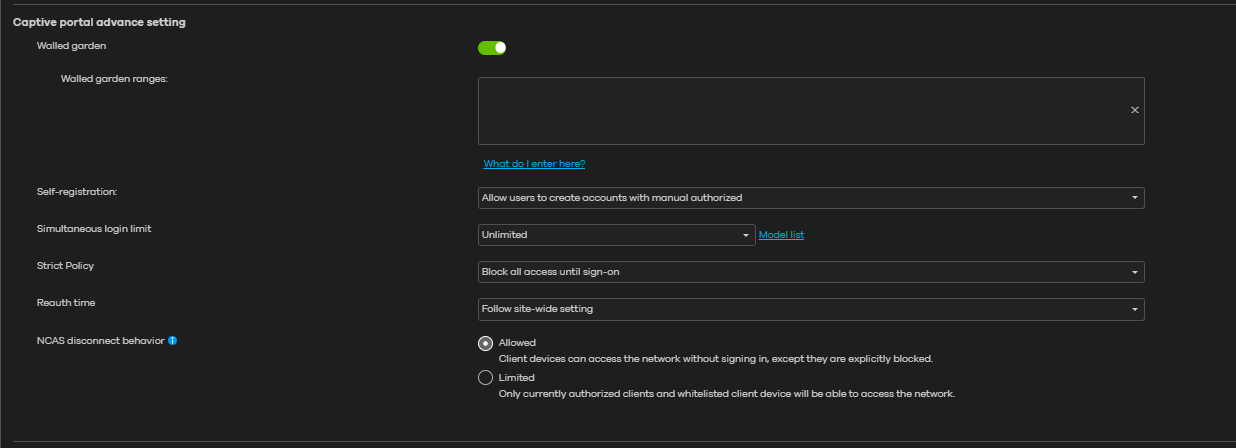Image resolution: width=1236 pixels, height=448 pixels.
Task: Toggle the Walled garden switch off
Action: (x=492, y=48)
